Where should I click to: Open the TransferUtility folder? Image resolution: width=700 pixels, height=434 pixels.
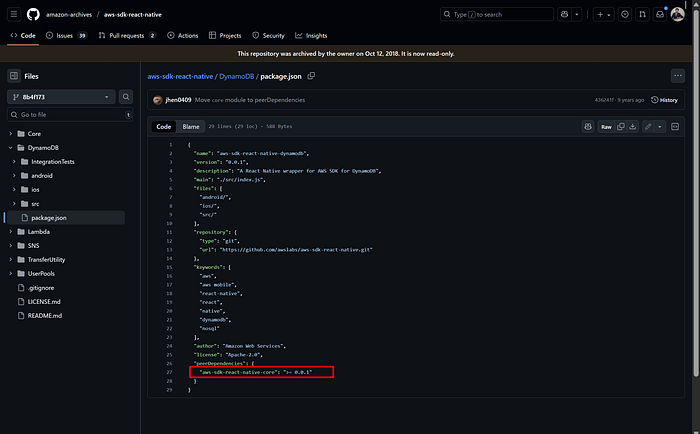coord(46,259)
